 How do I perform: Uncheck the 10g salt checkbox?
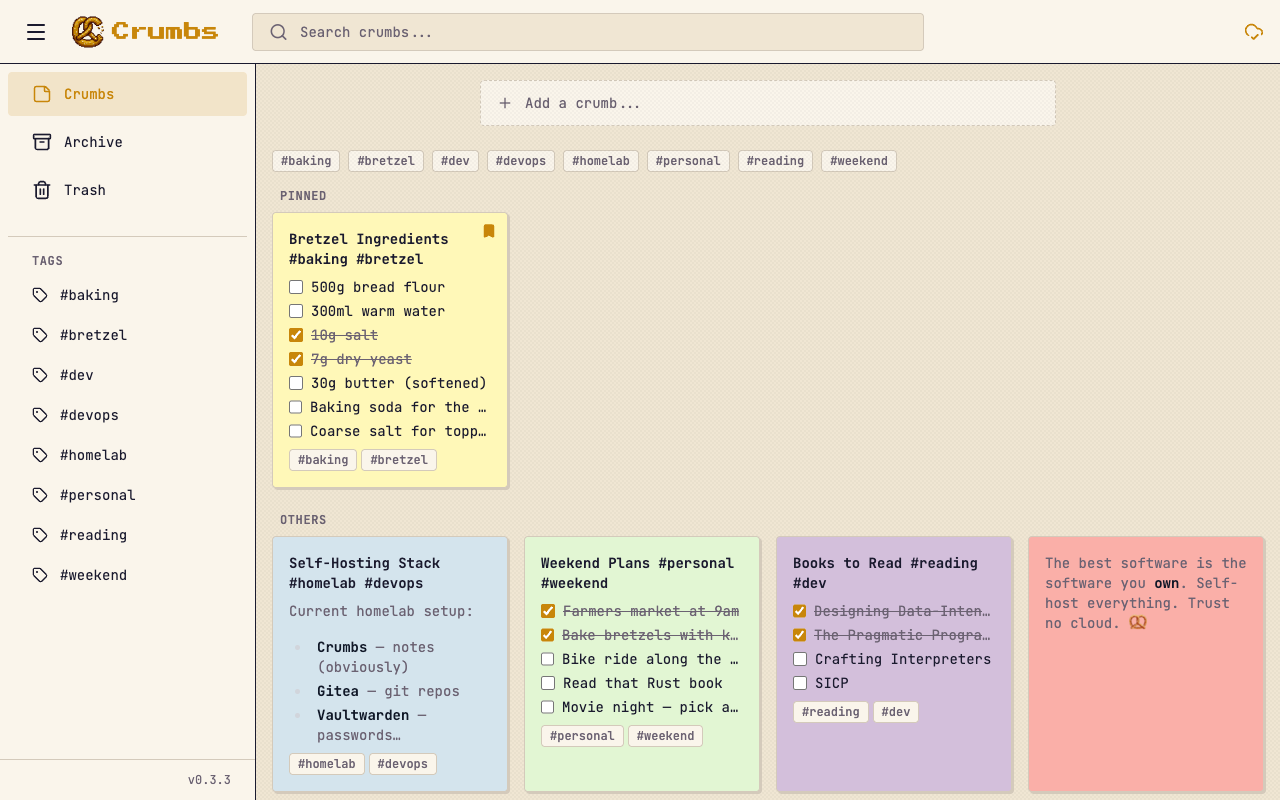pyautogui.click(x=296, y=335)
